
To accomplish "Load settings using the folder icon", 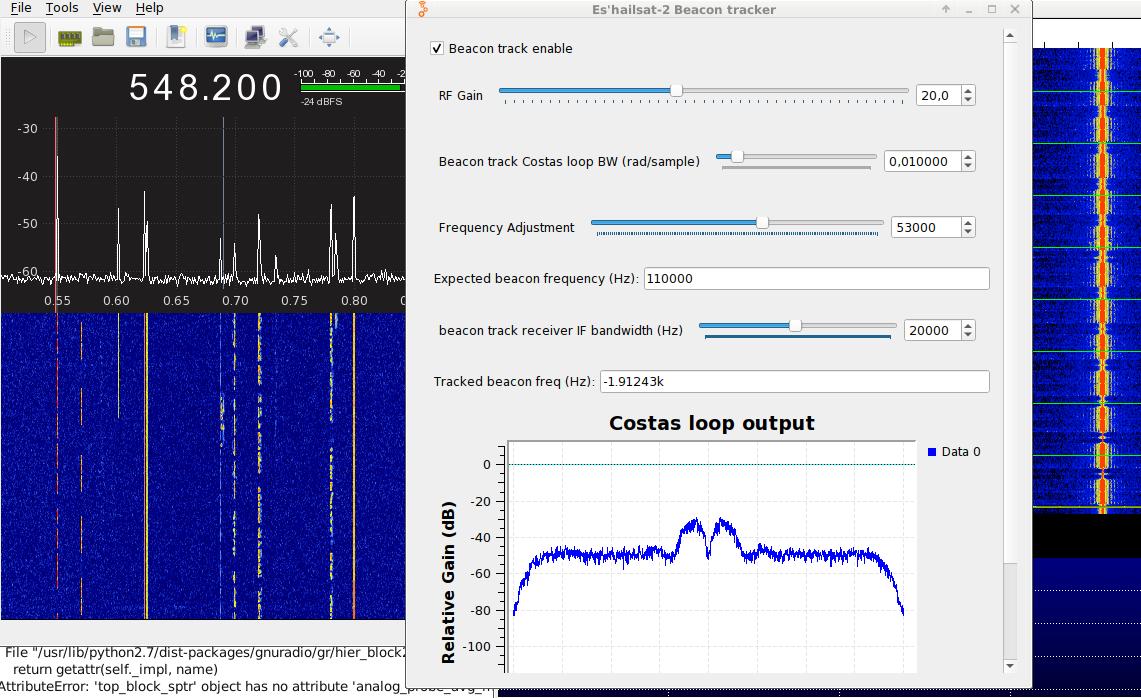I will [103, 36].
